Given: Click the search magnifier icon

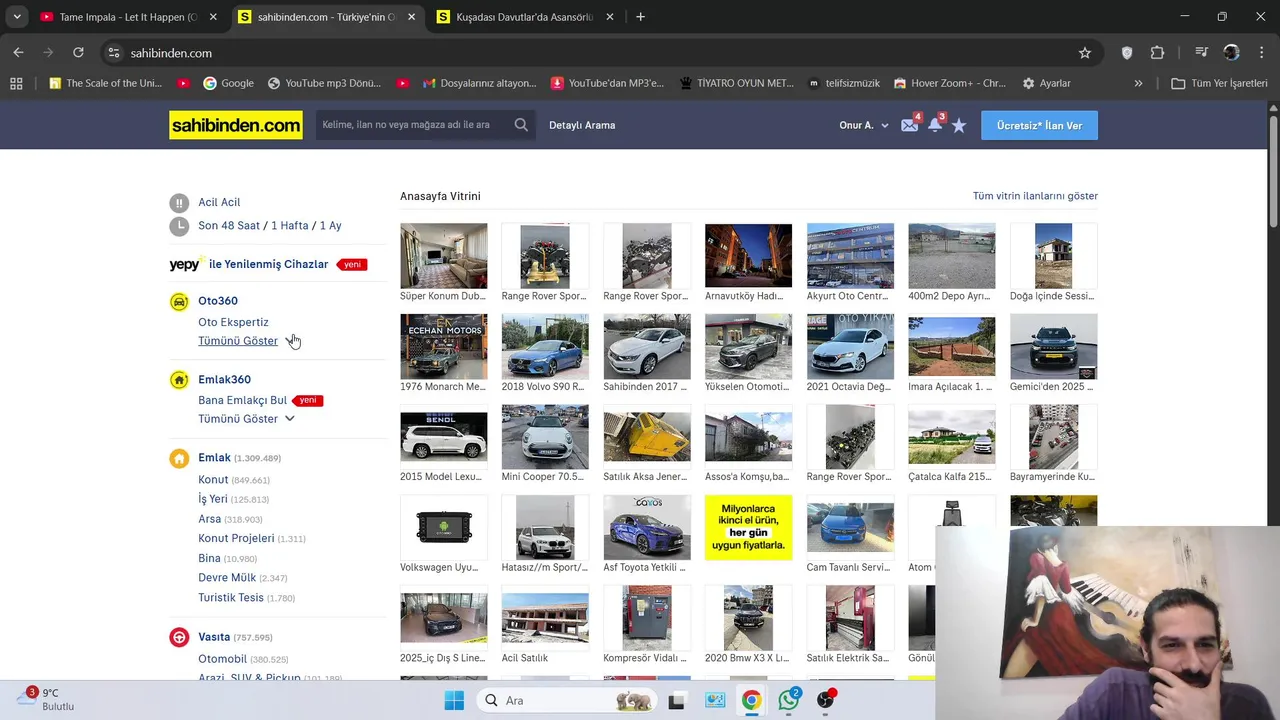Looking at the screenshot, I should (x=521, y=125).
